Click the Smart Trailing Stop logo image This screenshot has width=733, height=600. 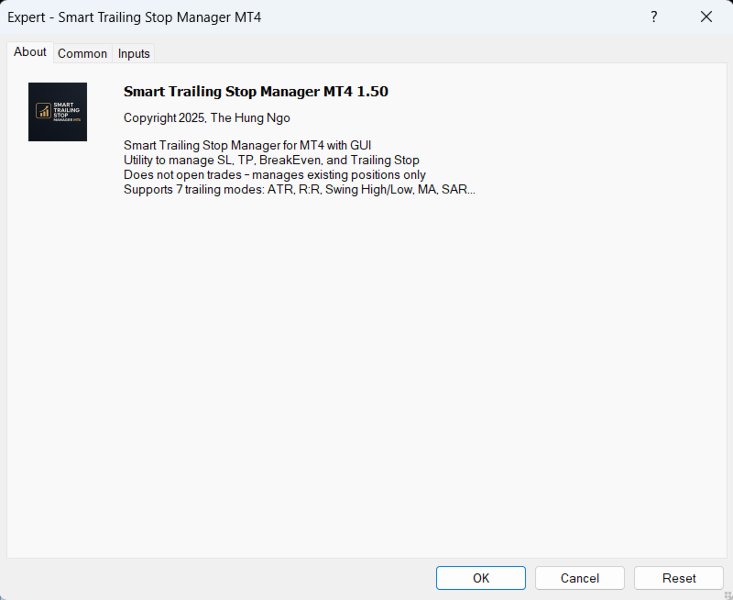coord(57,112)
